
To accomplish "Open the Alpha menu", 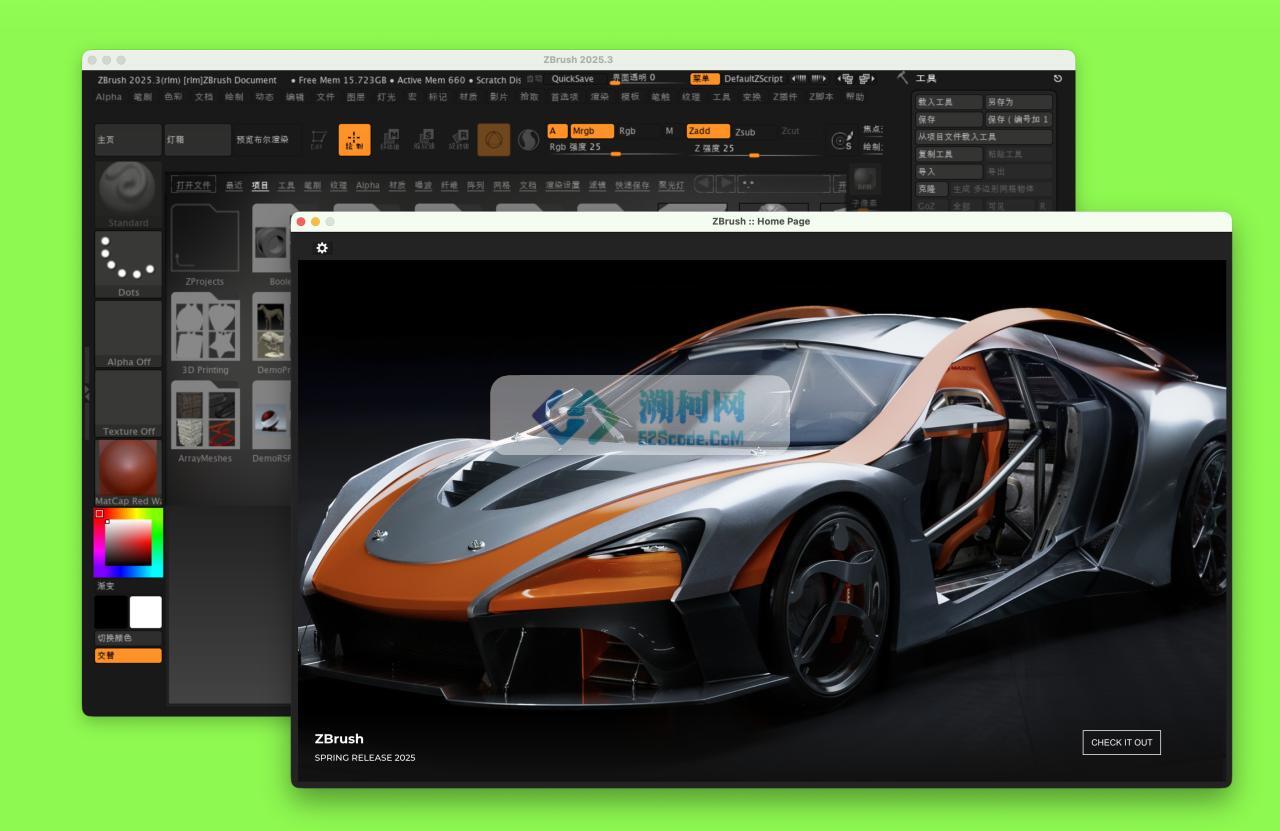I will pyautogui.click(x=108, y=97).
